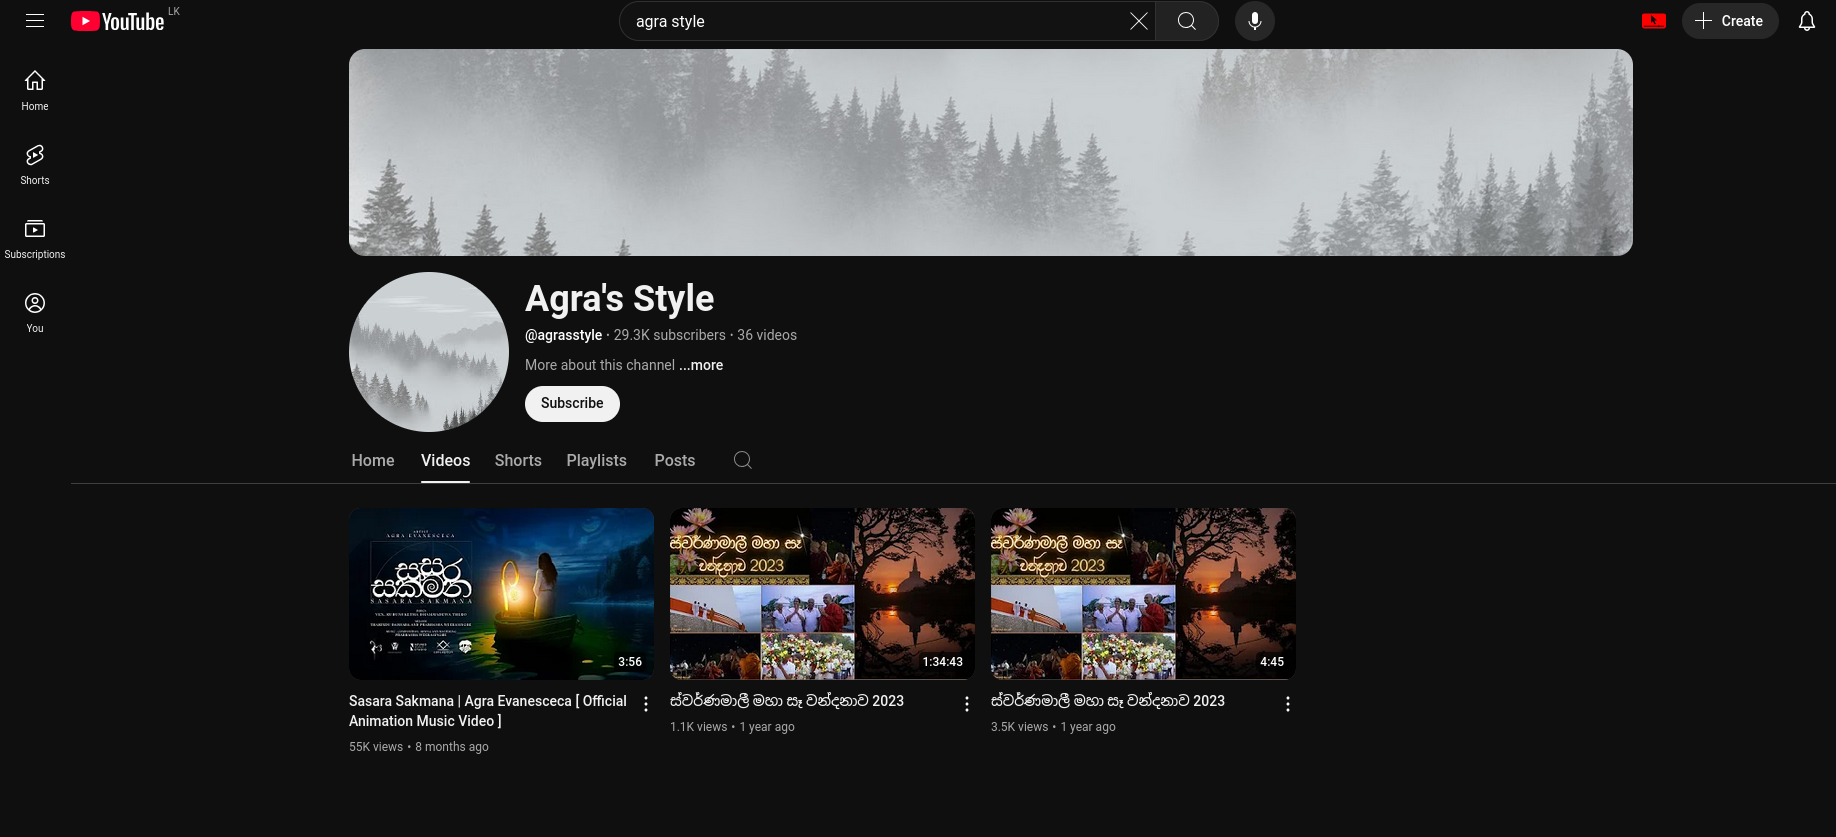The height and width of the screenshot is (837, 1836).
Task: Clear the search box text
Action: 1139,21
